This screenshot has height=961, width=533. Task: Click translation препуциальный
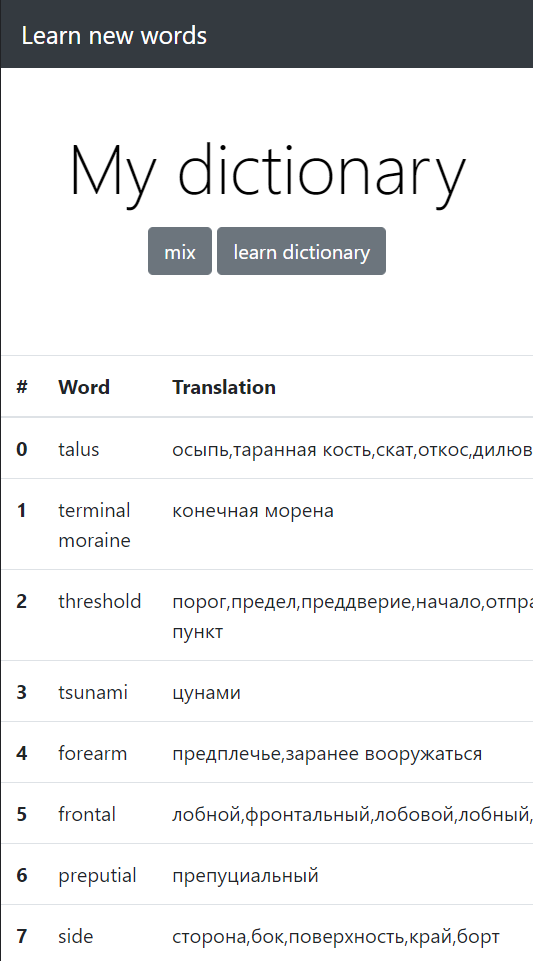(x=245, y=875)
